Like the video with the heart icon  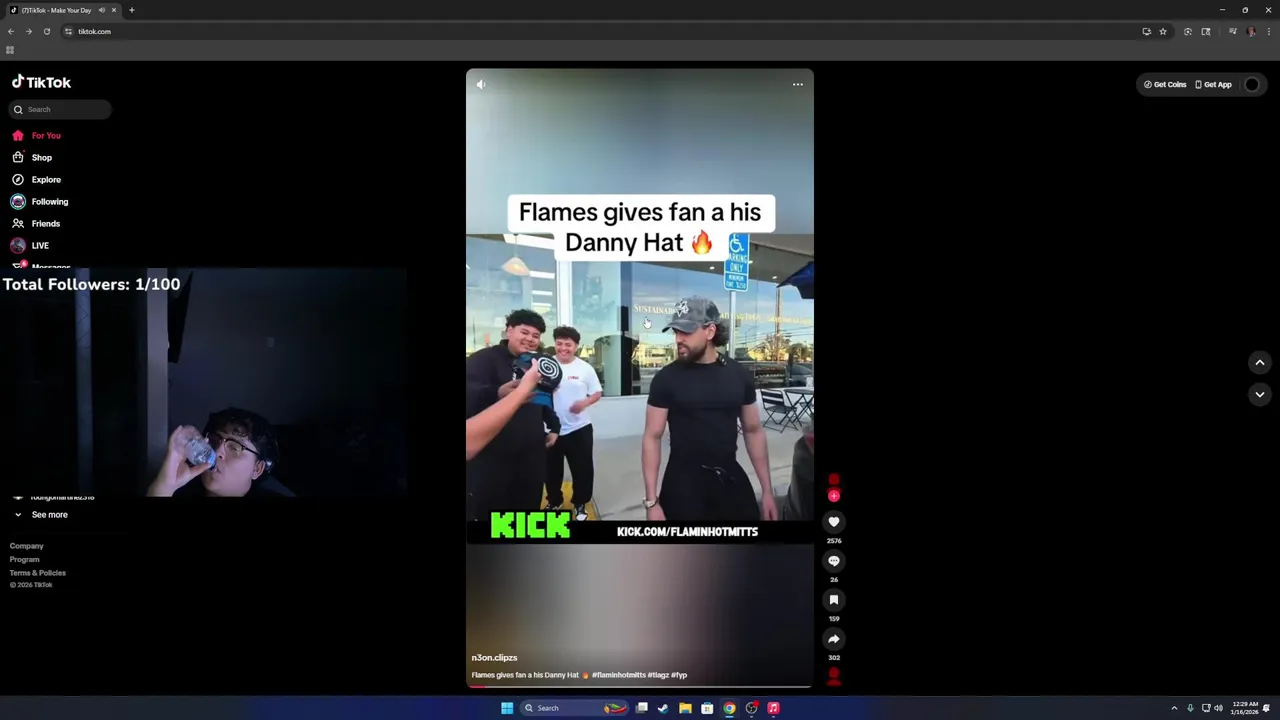click(833, 522)
